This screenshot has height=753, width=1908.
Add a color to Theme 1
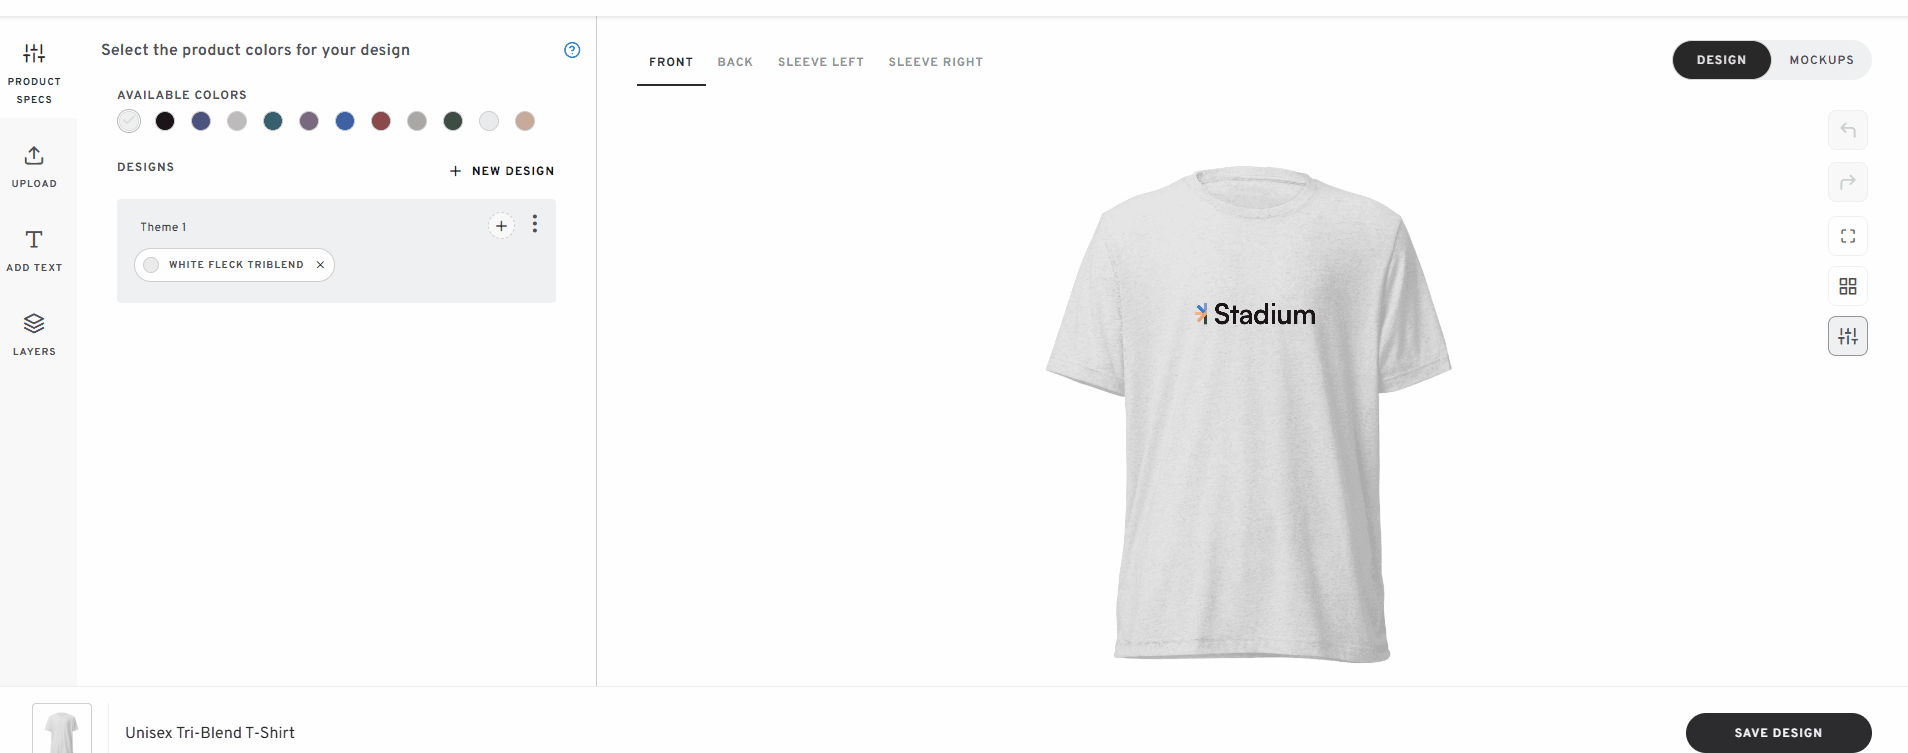pyautogui.click(x=501, y=226)
